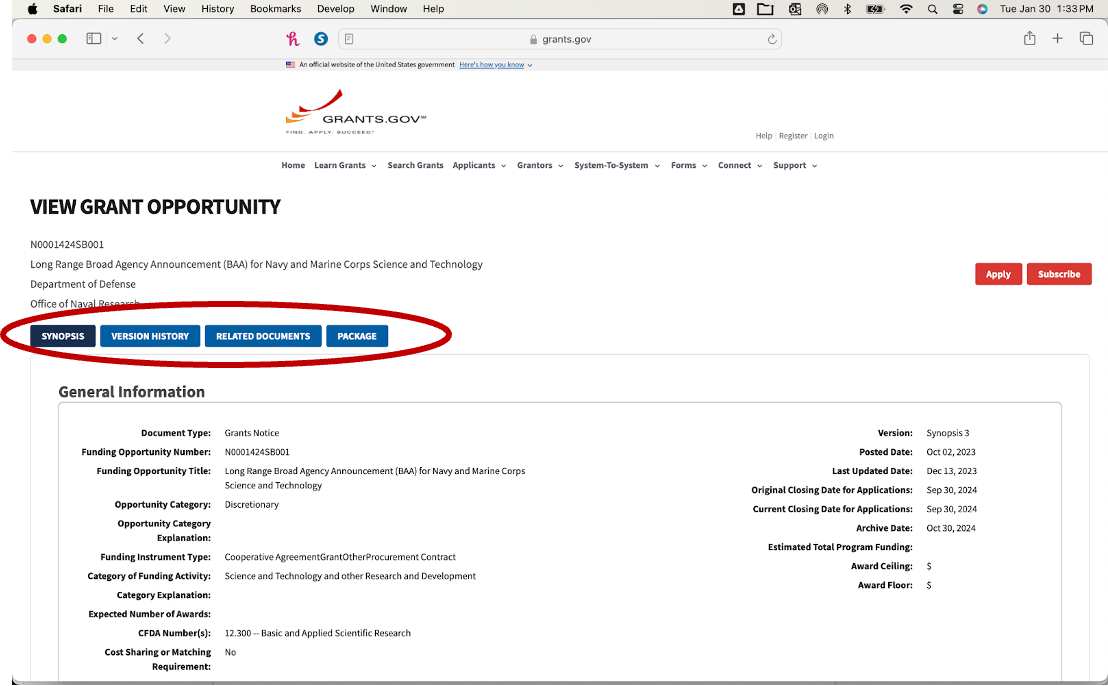Go forward to the next page
Screen dimensions: 1108x686
click(167, 39)
